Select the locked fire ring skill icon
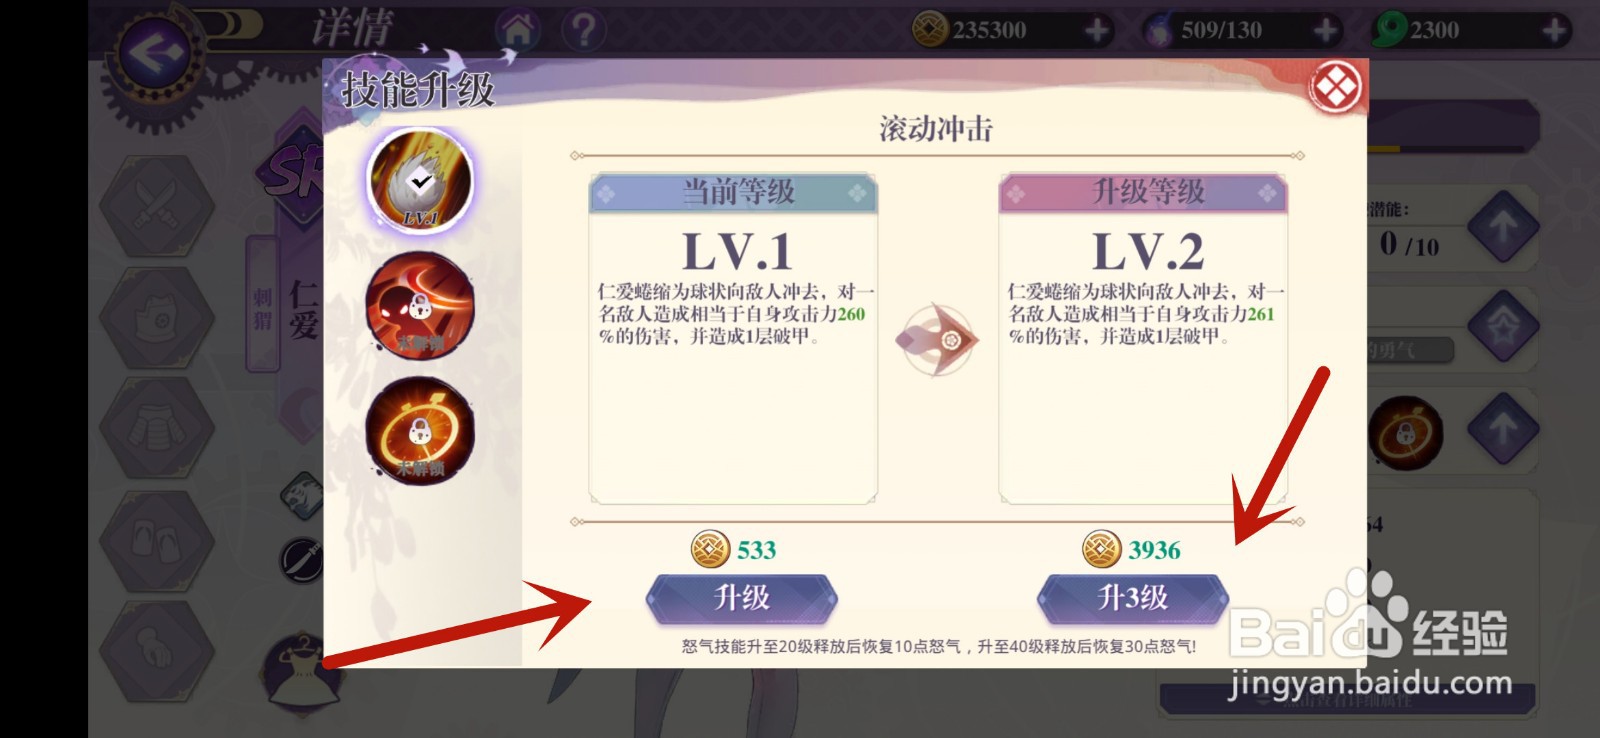The image size is (1600, 738). coord(419,429)
